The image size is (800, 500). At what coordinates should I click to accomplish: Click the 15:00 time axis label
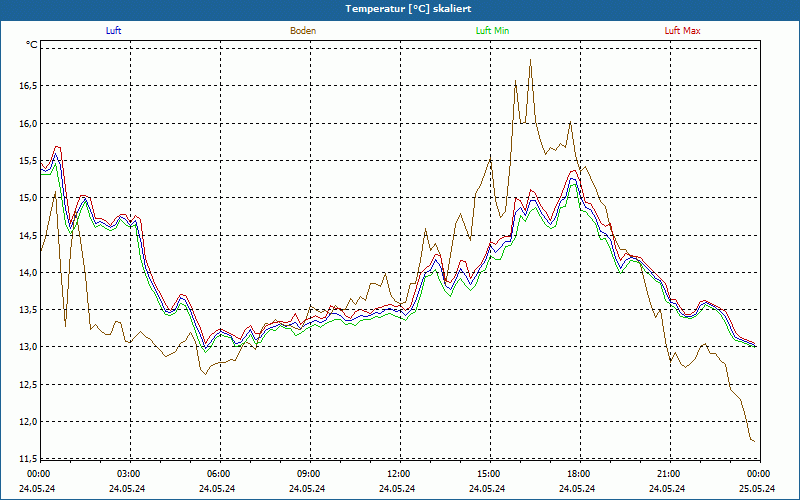(490, 474)
